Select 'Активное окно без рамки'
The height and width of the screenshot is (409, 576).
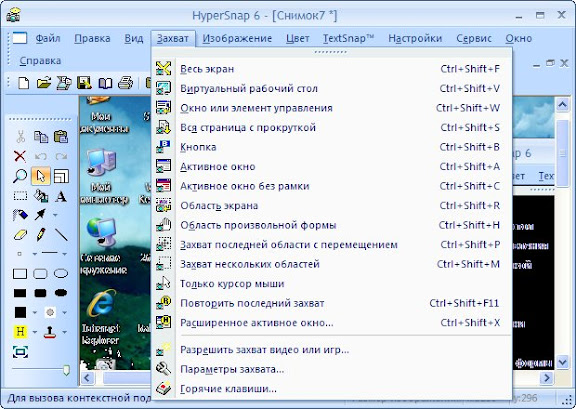(x=331, y=186)
